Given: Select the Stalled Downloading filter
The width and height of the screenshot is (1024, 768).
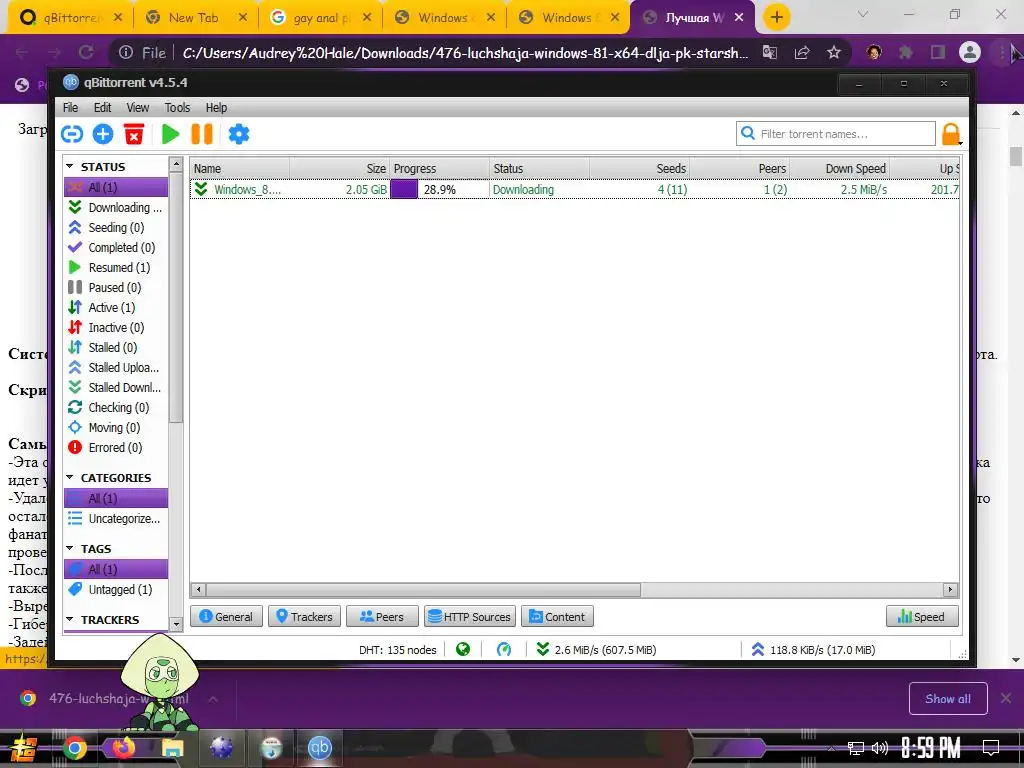Looking at the screenshot, I should (x=116, y=387).
